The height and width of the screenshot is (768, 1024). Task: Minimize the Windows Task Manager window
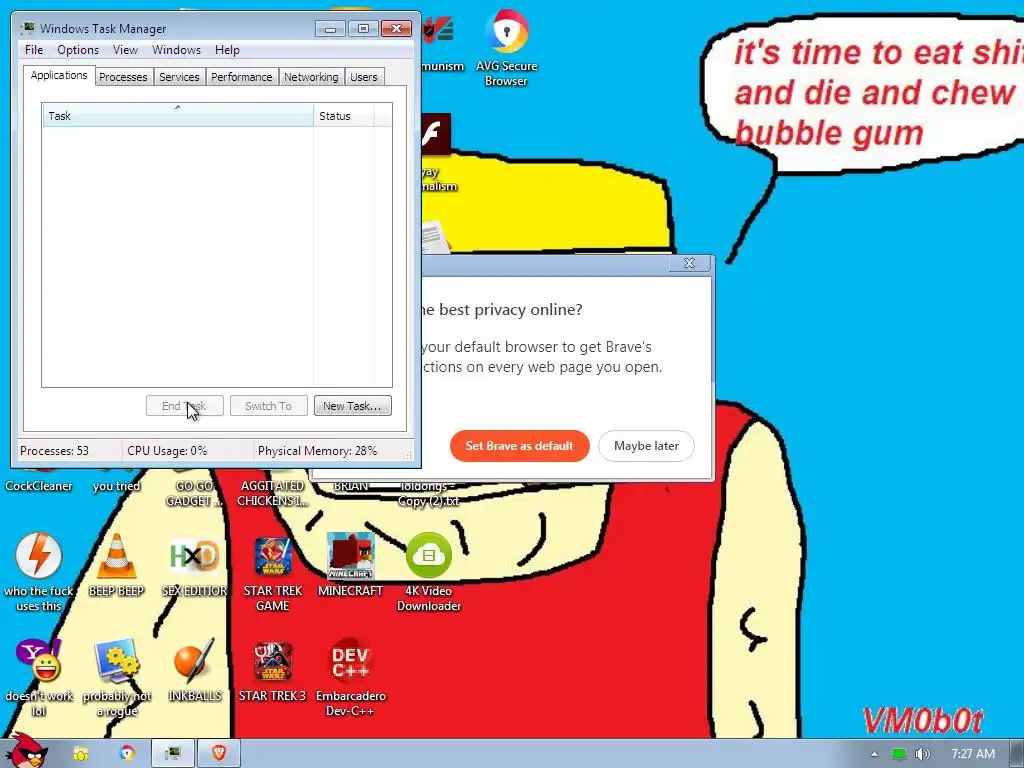330,29
